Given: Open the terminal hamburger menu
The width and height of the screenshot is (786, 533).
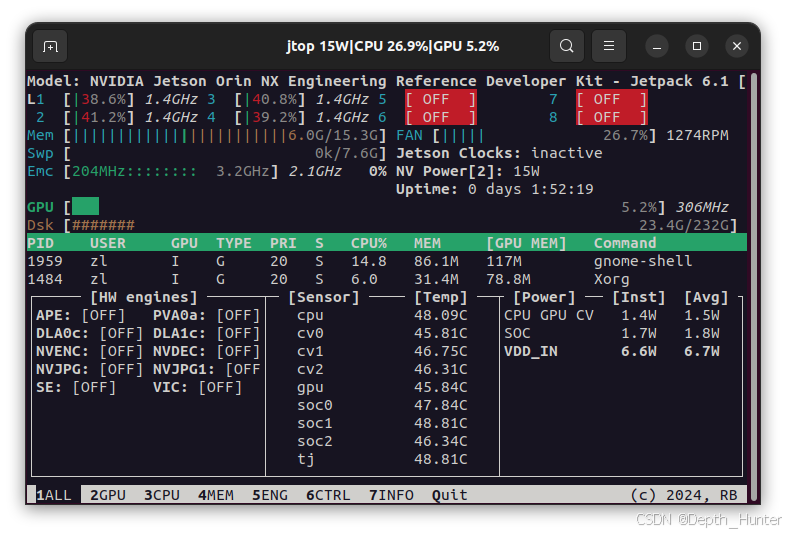Looking at the screenshot, I should pos(609,46).
